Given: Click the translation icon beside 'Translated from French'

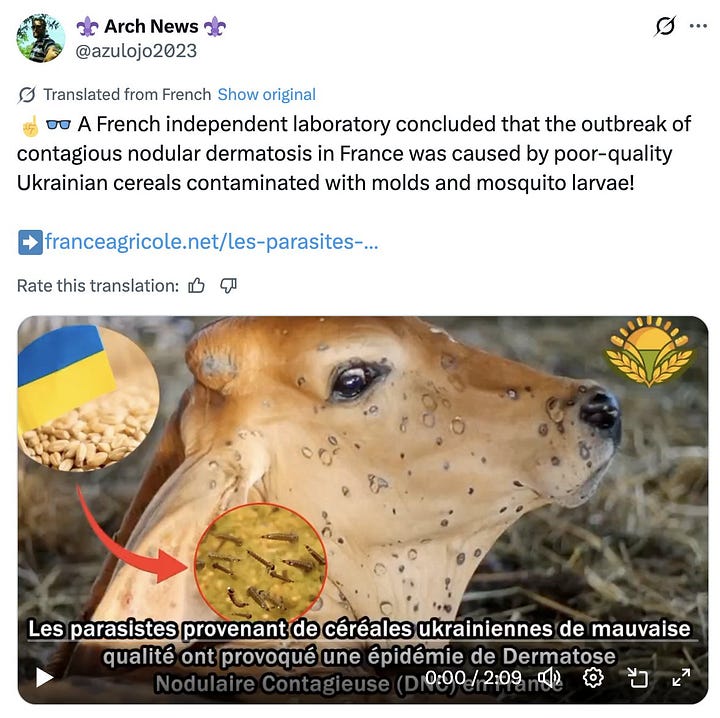Looking at the screenshot, I should pyautogui.click(x=27, y=95).
